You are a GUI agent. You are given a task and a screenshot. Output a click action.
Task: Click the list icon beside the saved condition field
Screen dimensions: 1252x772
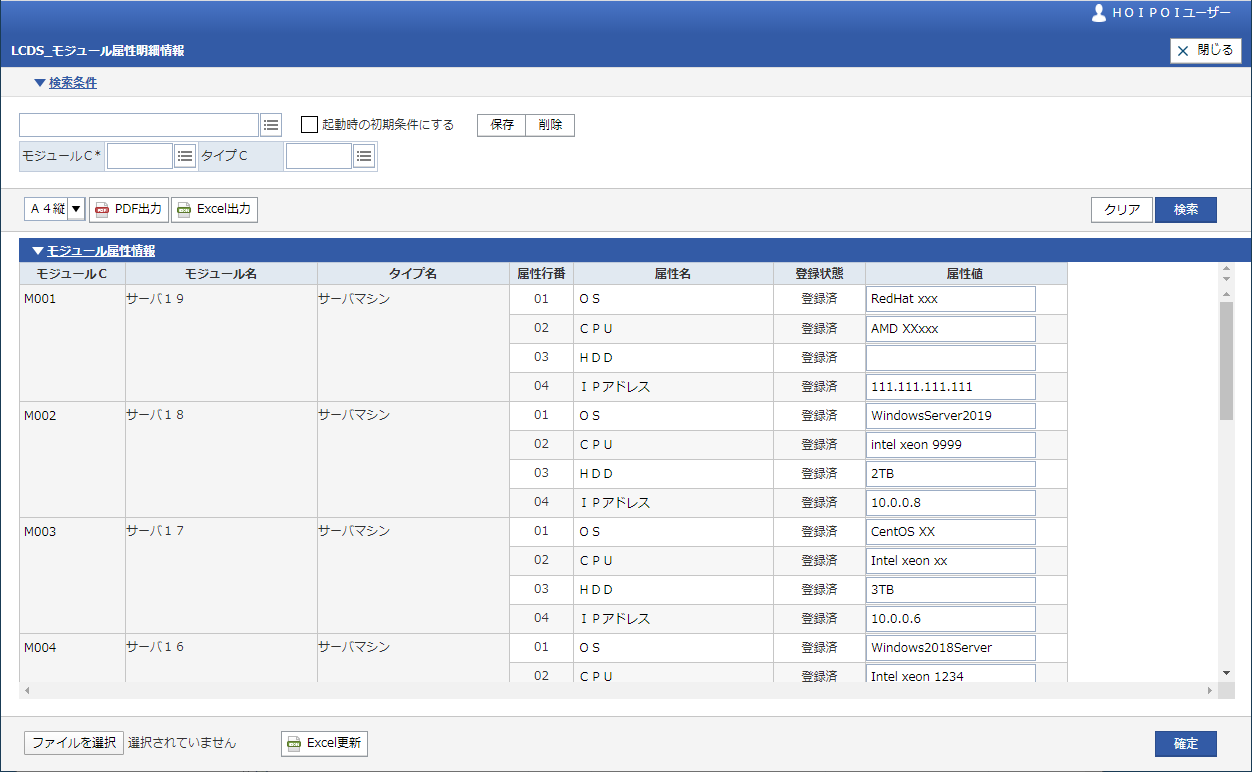pos(271,125)
